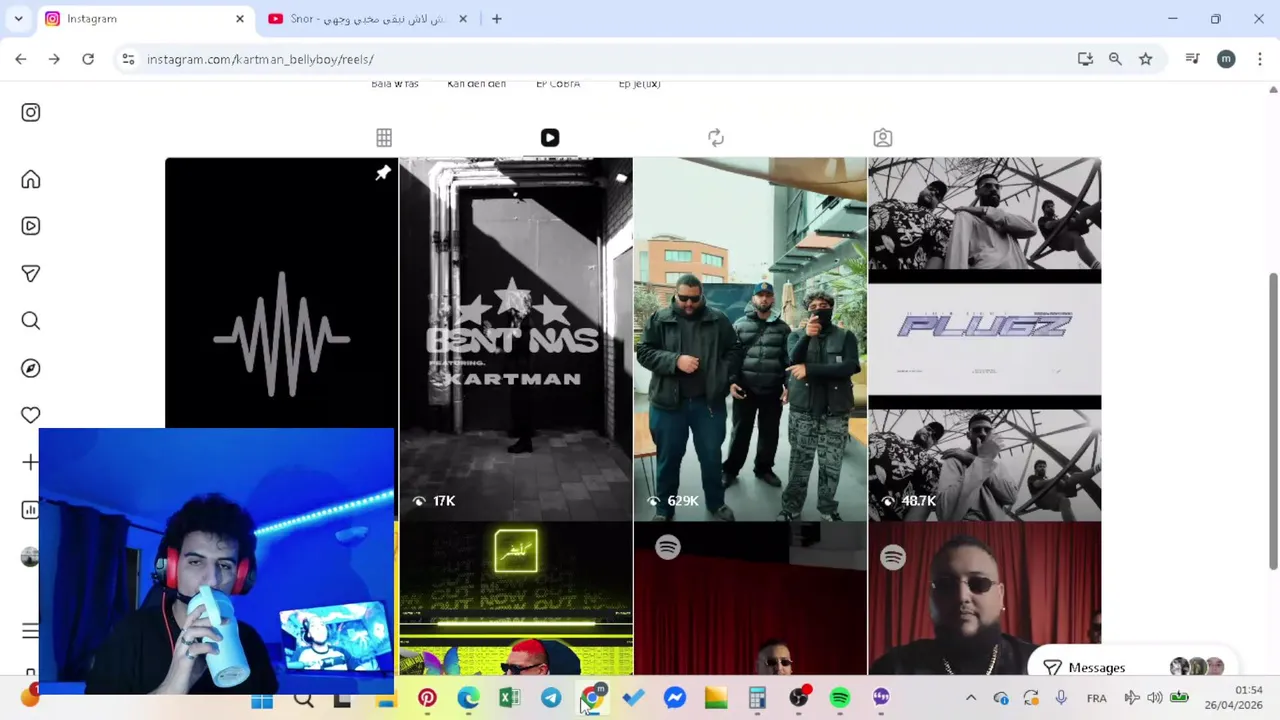Open Instagram home from sidebar
The width and height of the screenshot is (1280, 720).
coord(31,180)
